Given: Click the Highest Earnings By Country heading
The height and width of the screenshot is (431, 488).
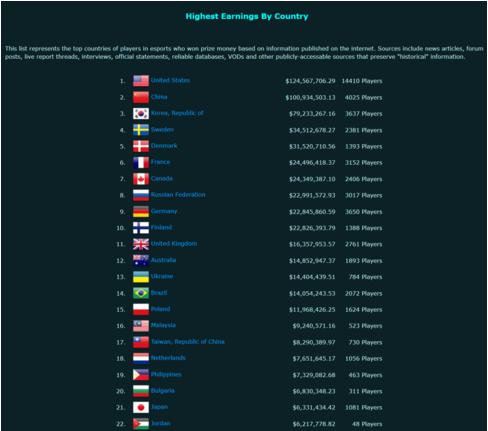Looking at the screenshot, I should coord(247,16).
